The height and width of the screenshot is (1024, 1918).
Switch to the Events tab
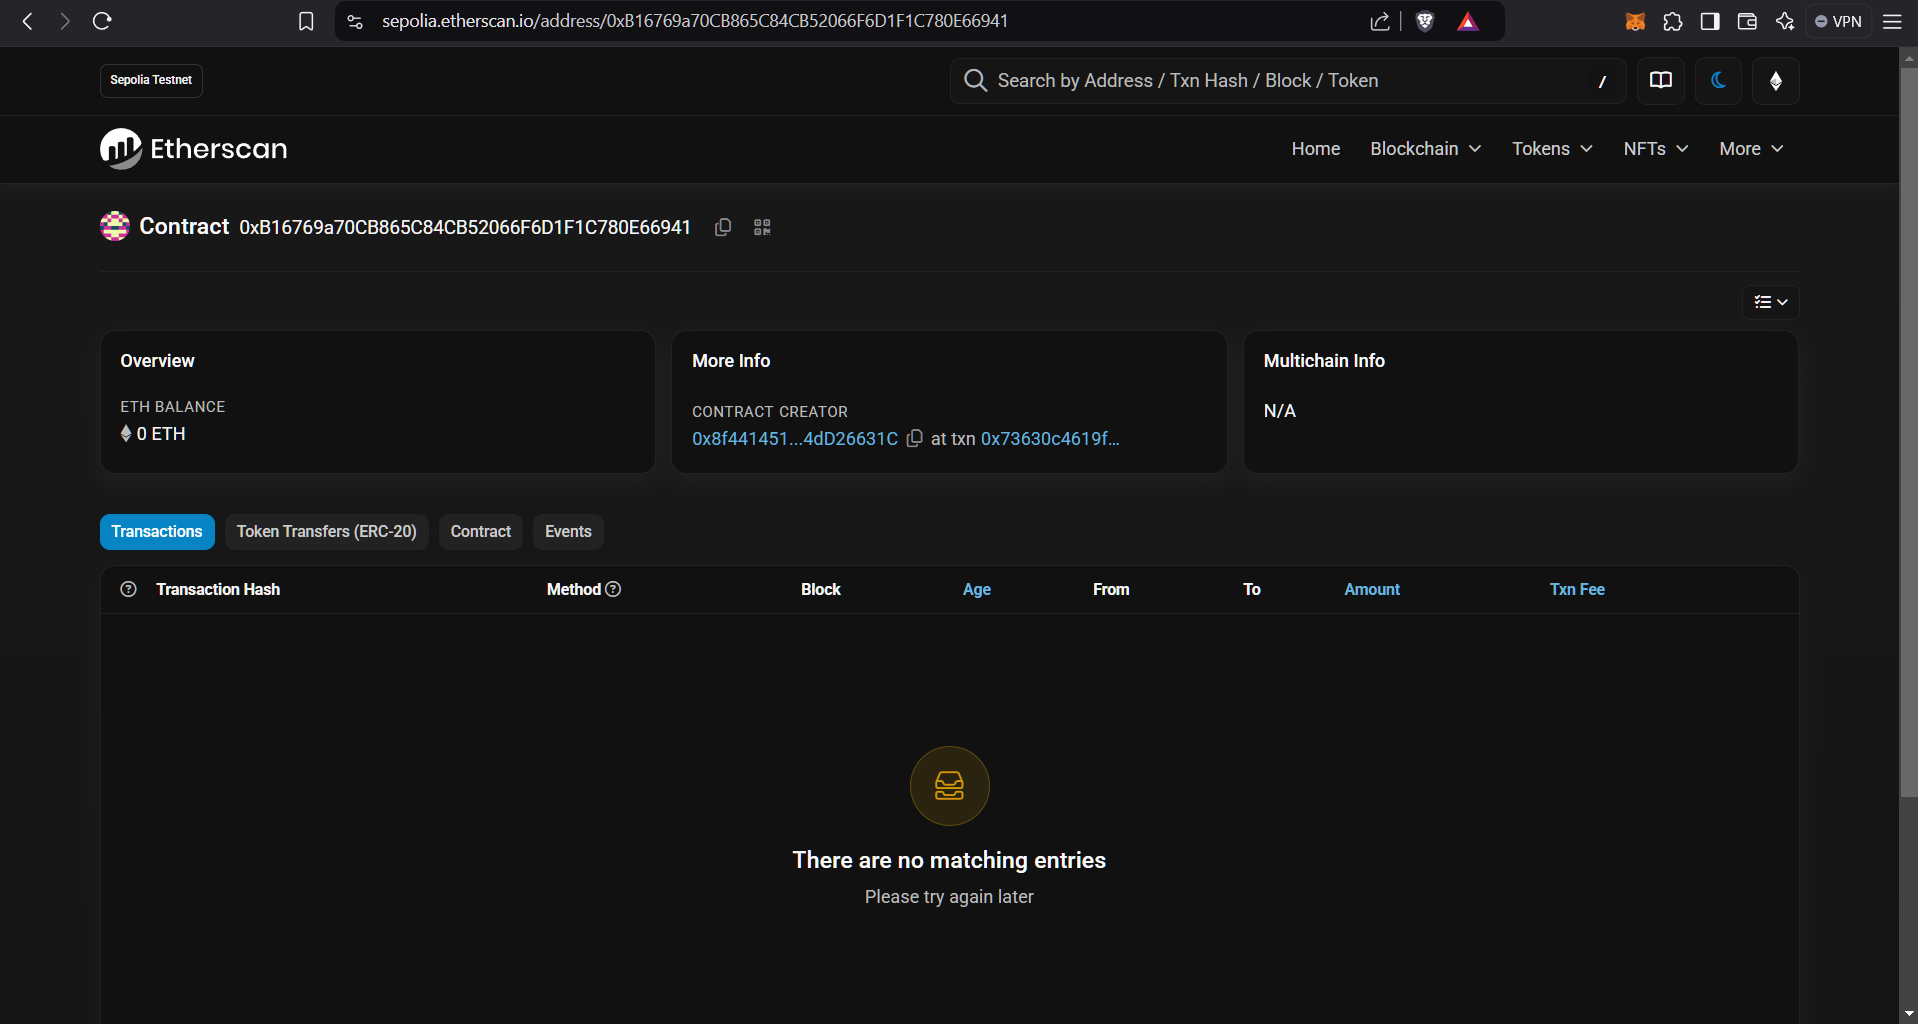[568, 531]
